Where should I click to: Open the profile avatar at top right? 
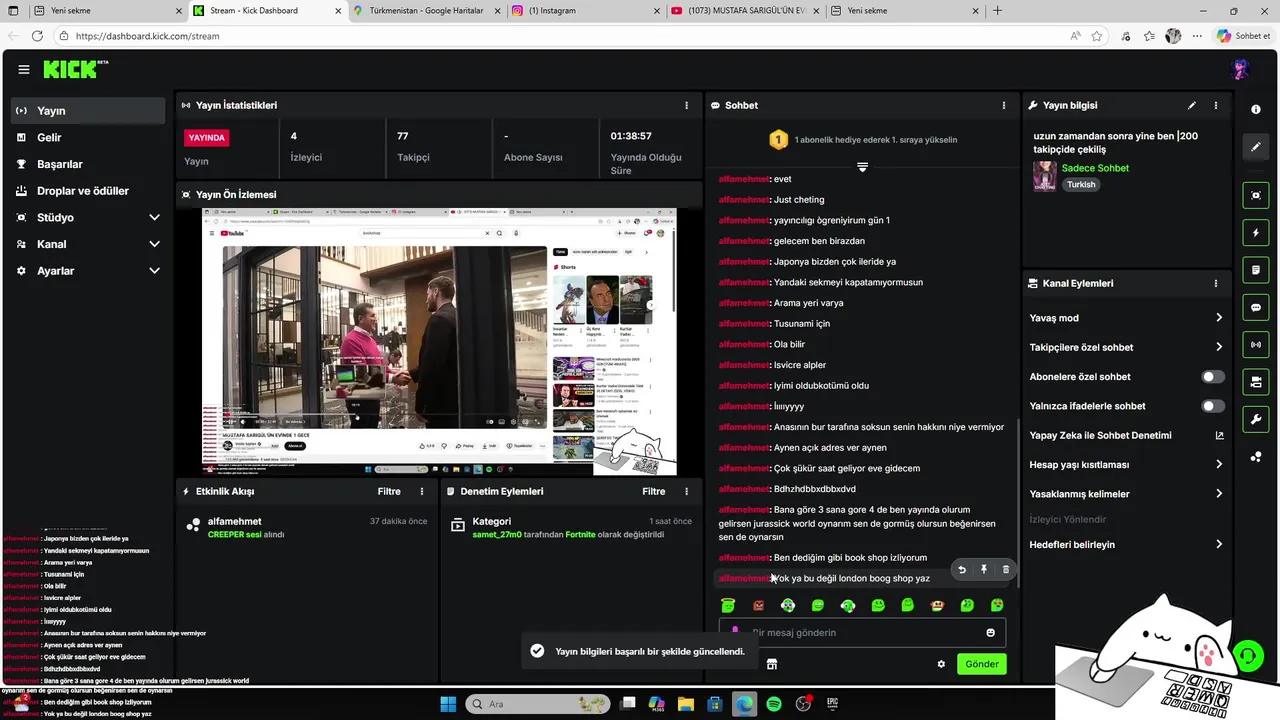1240,69
